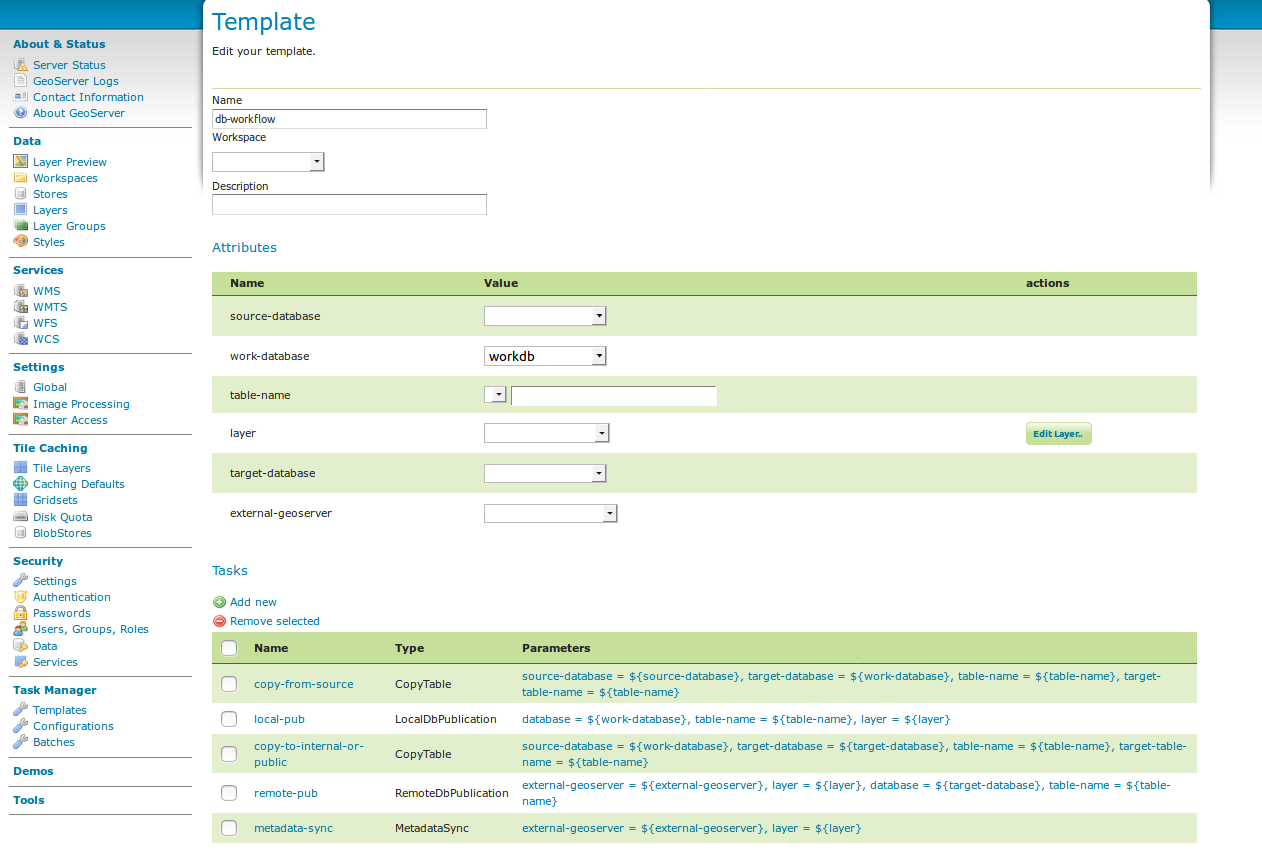This screenshot has height=861, width=1262.
Task: Click the green Add new plus icon
Action: 220,602
